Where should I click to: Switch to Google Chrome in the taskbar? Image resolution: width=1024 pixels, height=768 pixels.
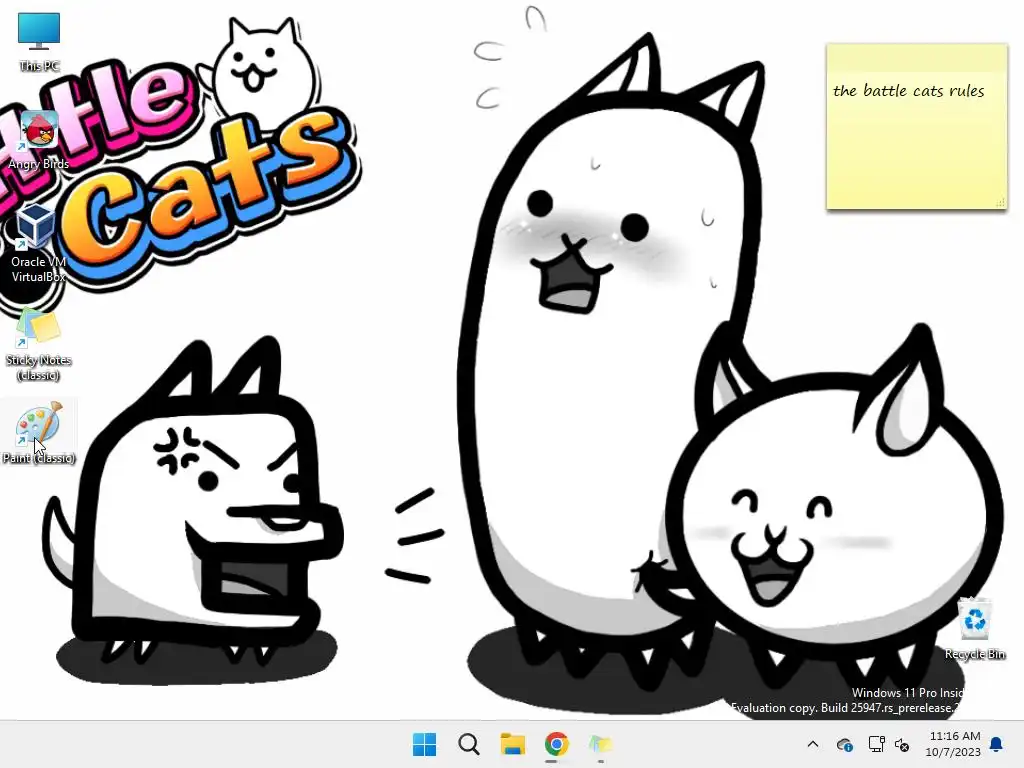pos(556,744)
